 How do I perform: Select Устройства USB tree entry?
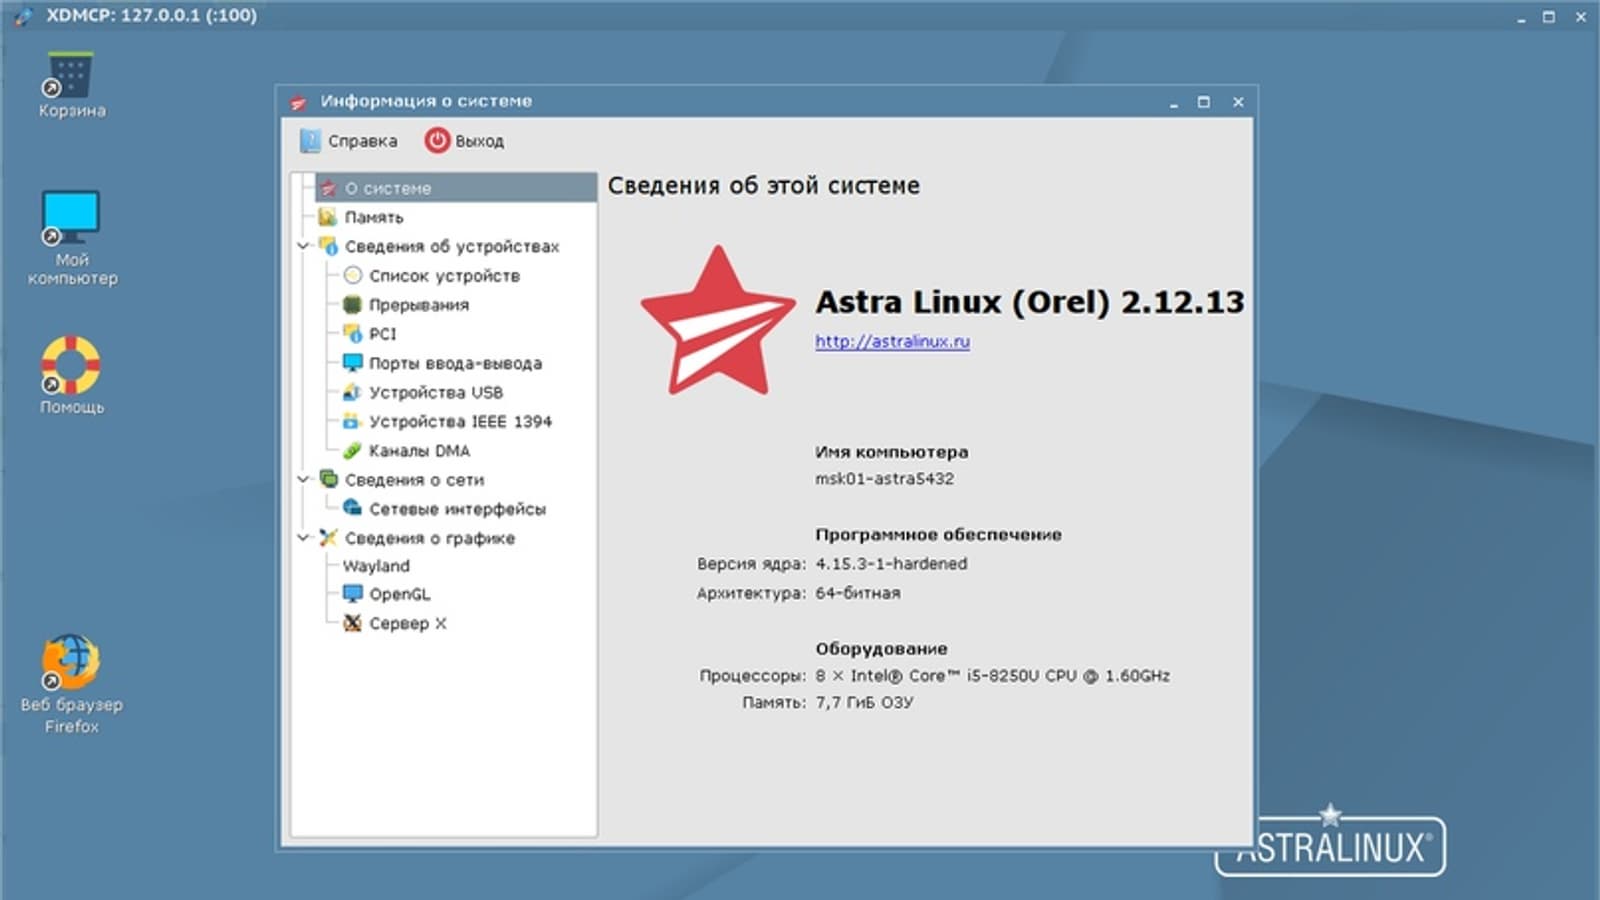tap(436, 392)
